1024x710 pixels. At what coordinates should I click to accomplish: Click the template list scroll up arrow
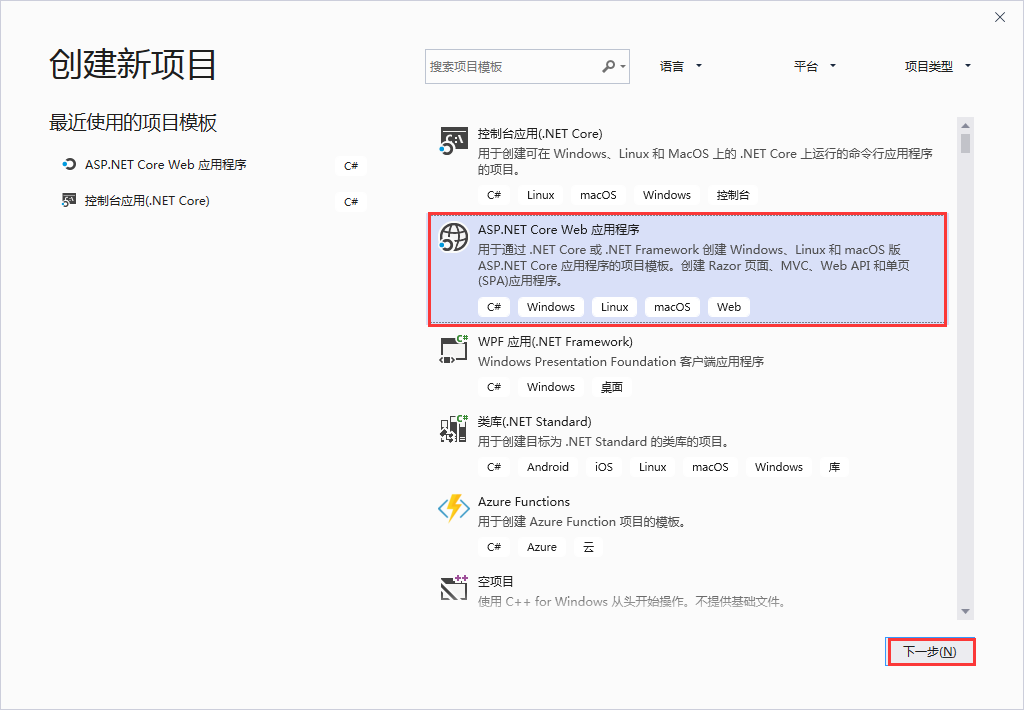pyautogui.click(x=965, y=125)
